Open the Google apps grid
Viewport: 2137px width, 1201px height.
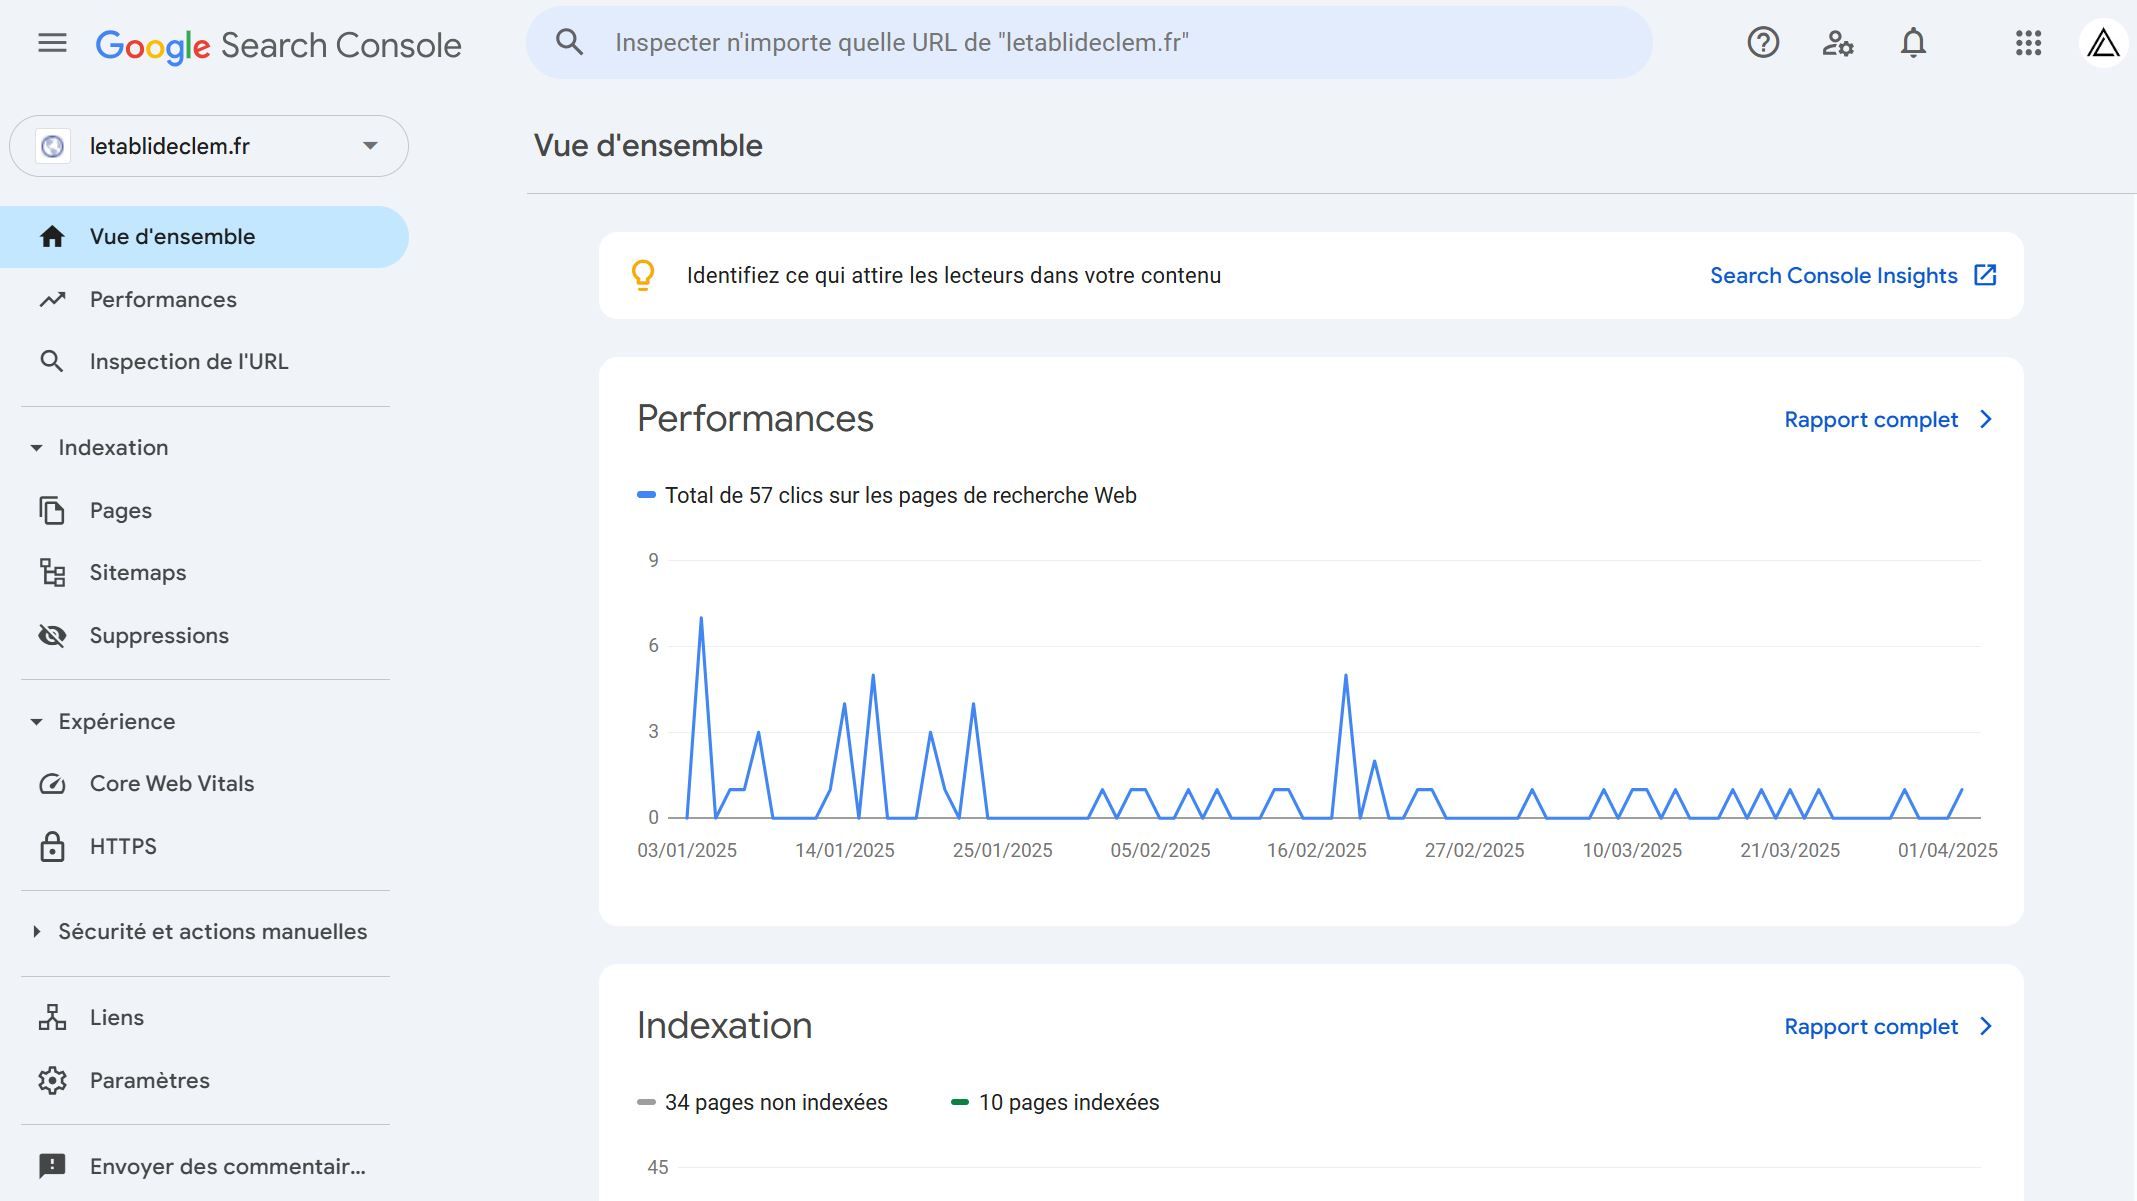2028,43
